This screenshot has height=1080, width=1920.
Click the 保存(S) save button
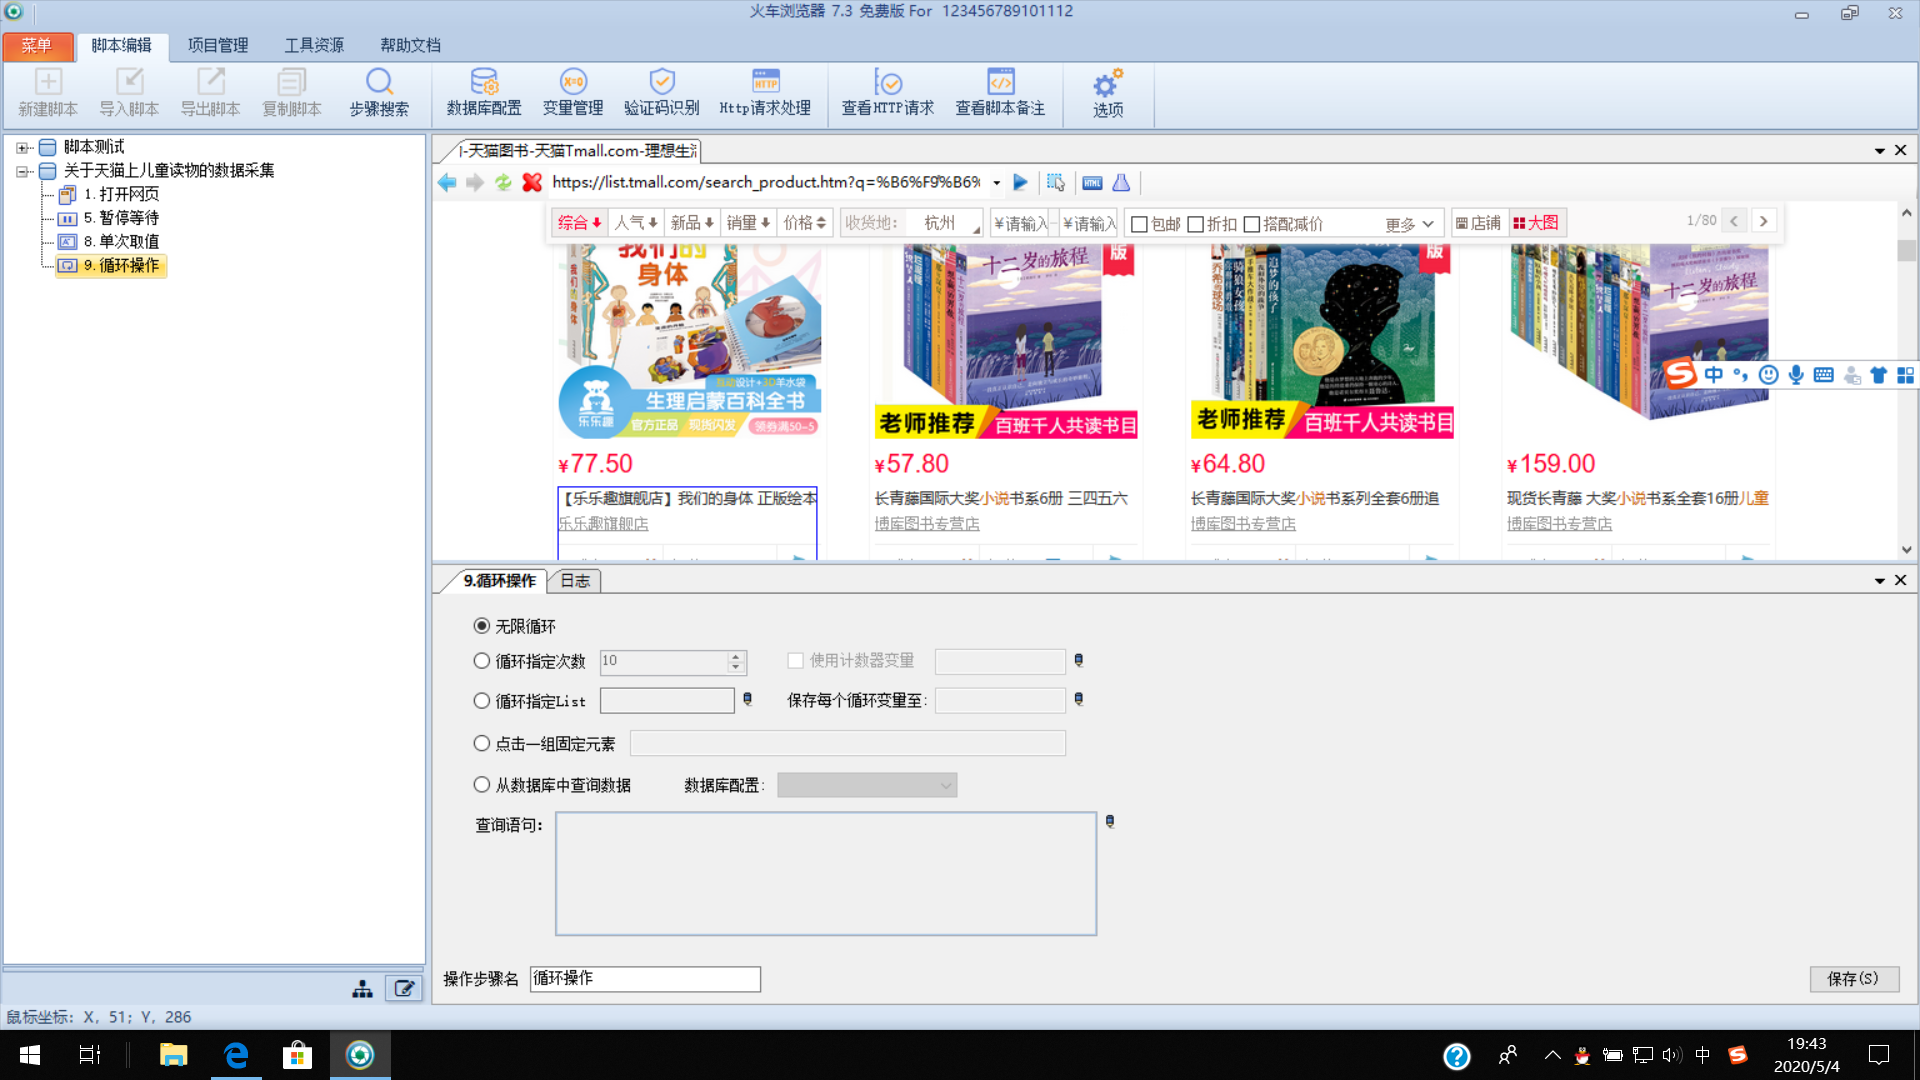tap(1853, 979)
